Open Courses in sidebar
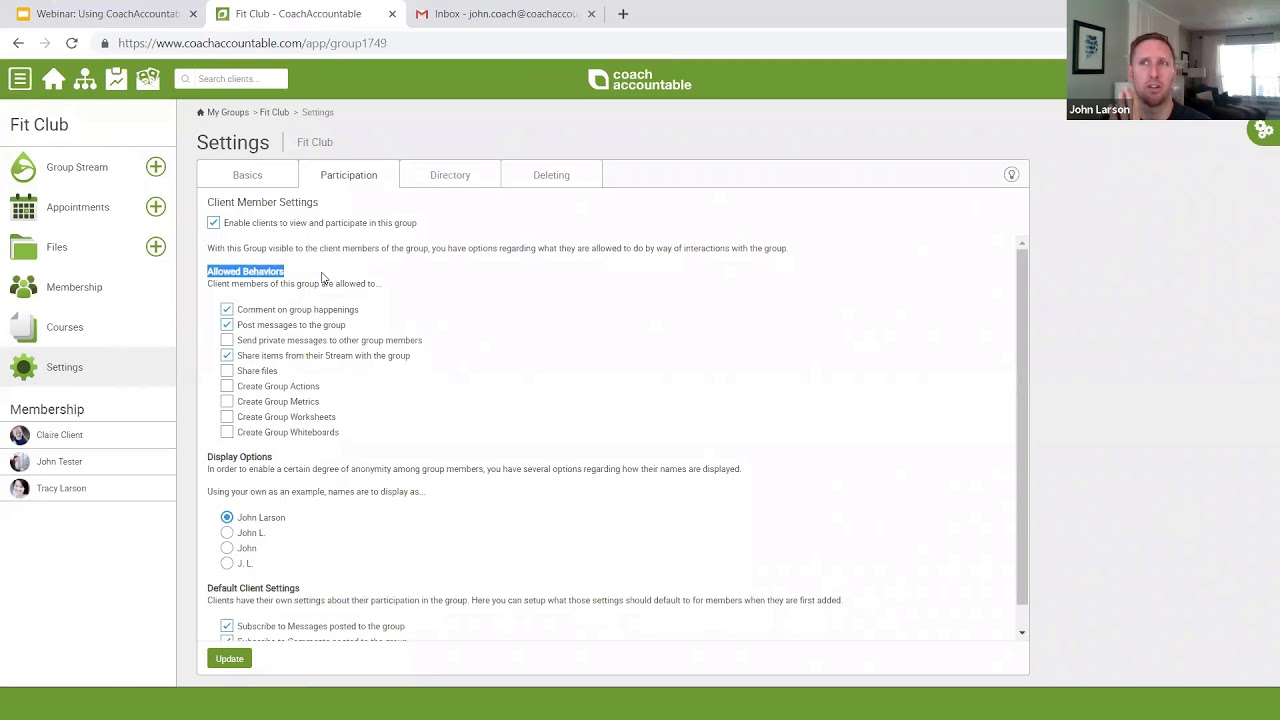Screen dimensions: 1280x720 (x=65, y=327)
